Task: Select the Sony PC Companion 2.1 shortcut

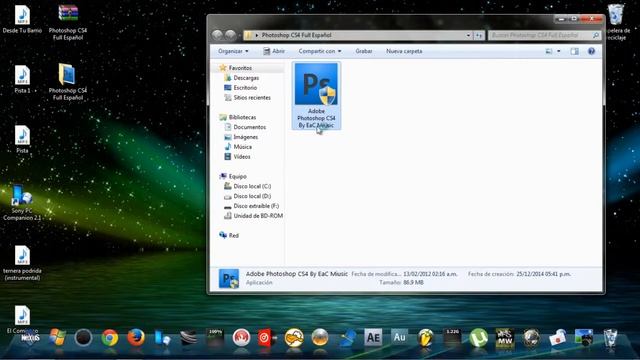Action: pos(22,203)
